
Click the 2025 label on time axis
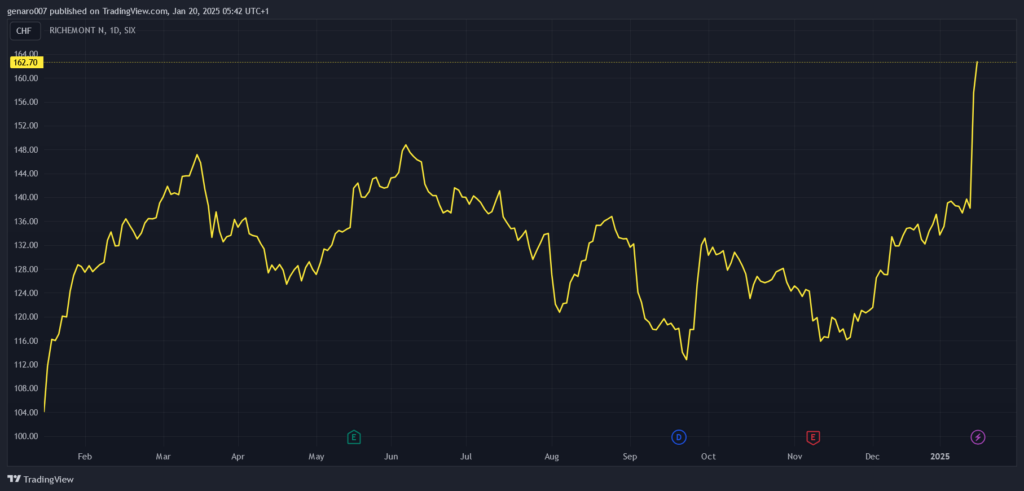[940, 457]
